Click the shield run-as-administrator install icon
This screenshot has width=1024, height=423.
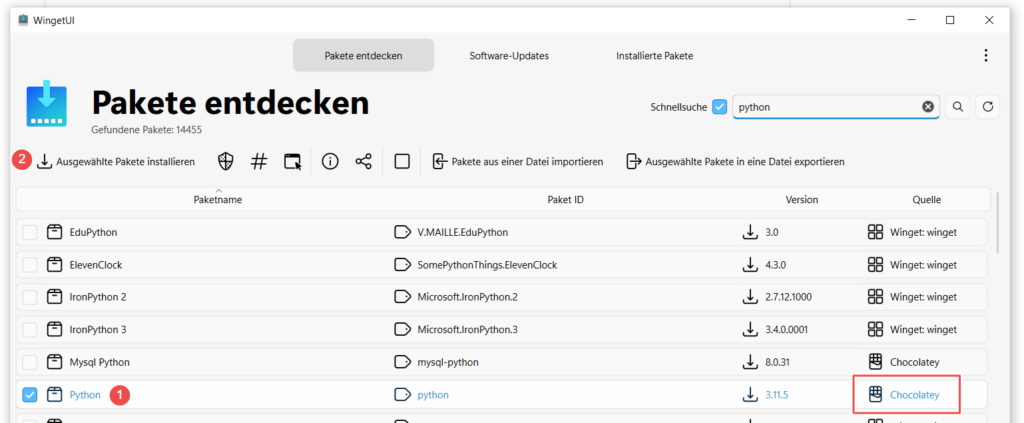pos(225,161)
